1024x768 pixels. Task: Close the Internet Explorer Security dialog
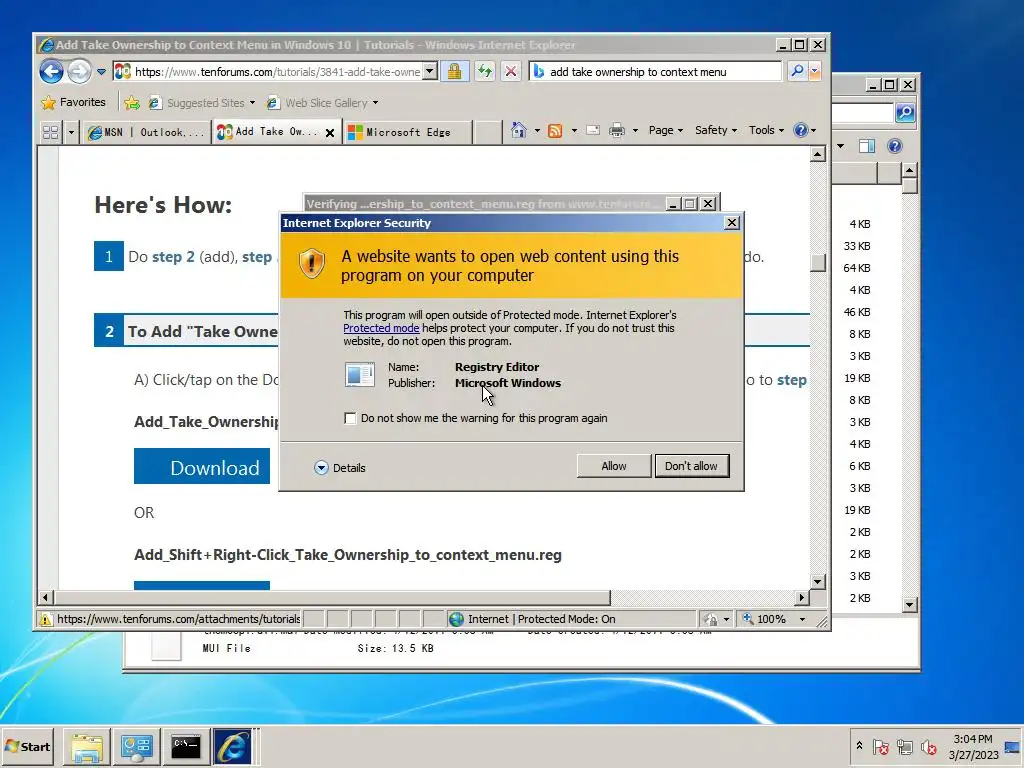coord(731,223)
